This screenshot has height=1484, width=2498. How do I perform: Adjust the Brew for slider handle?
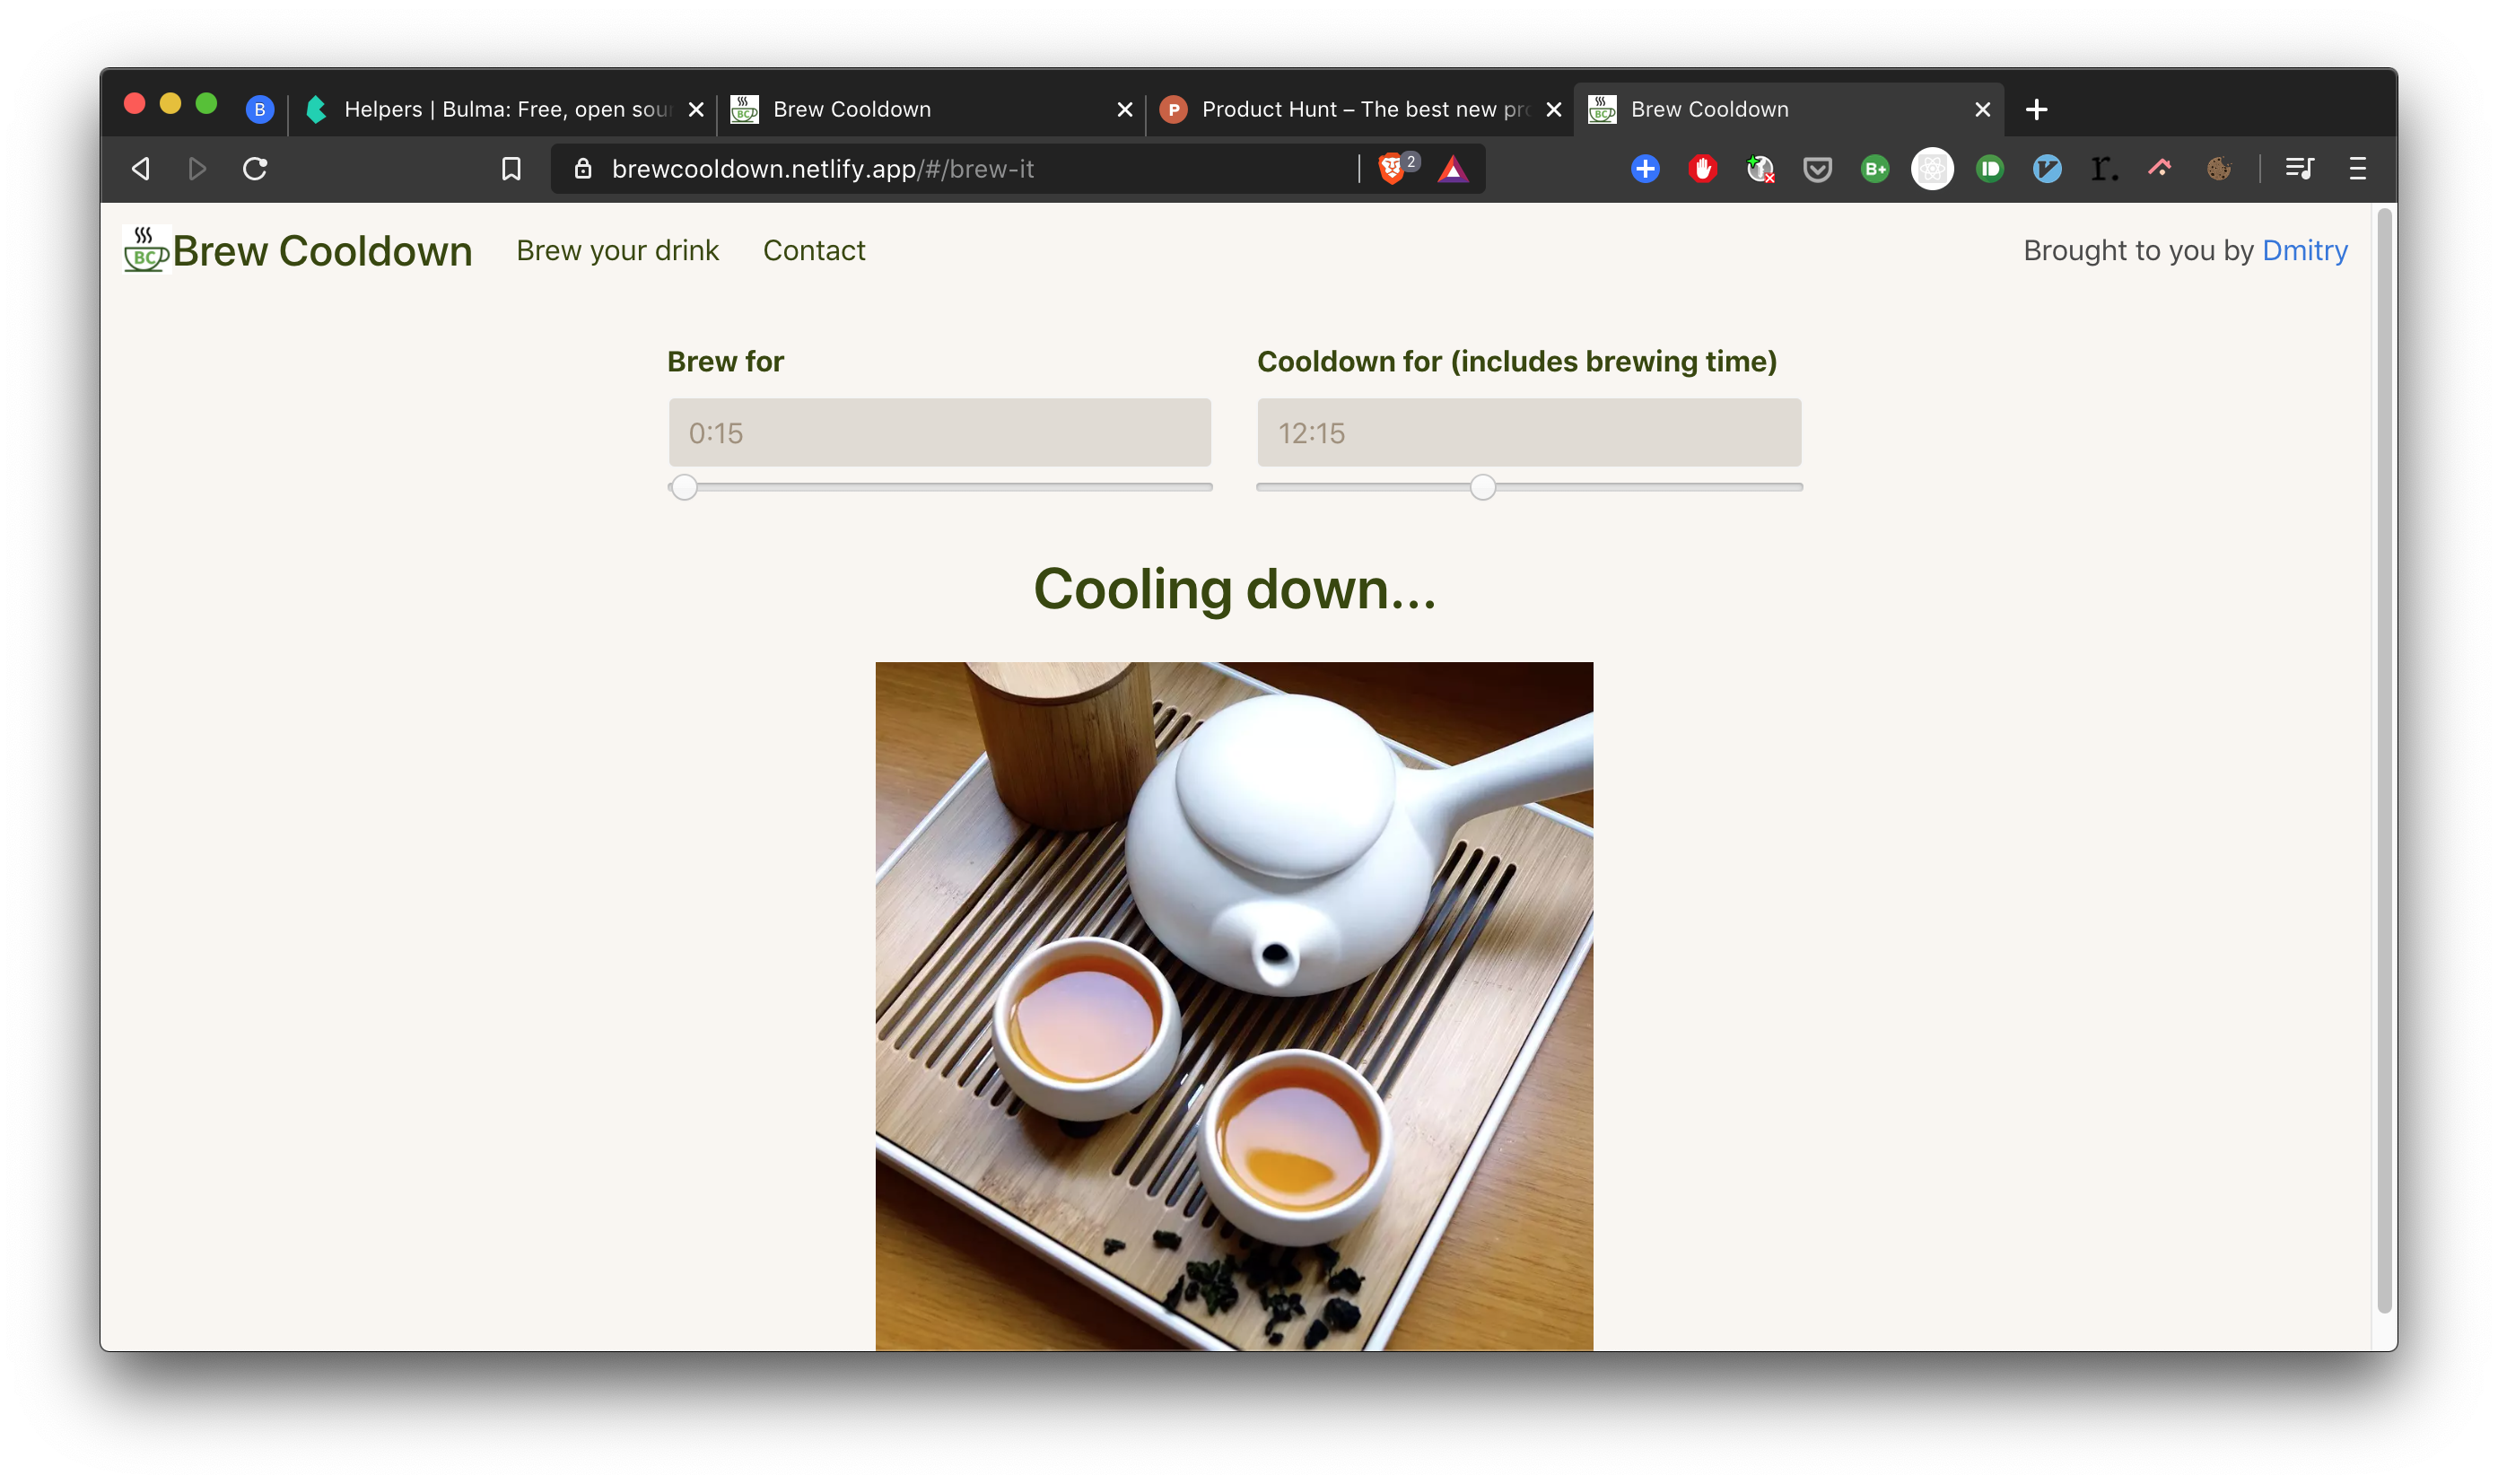(684, 487)
